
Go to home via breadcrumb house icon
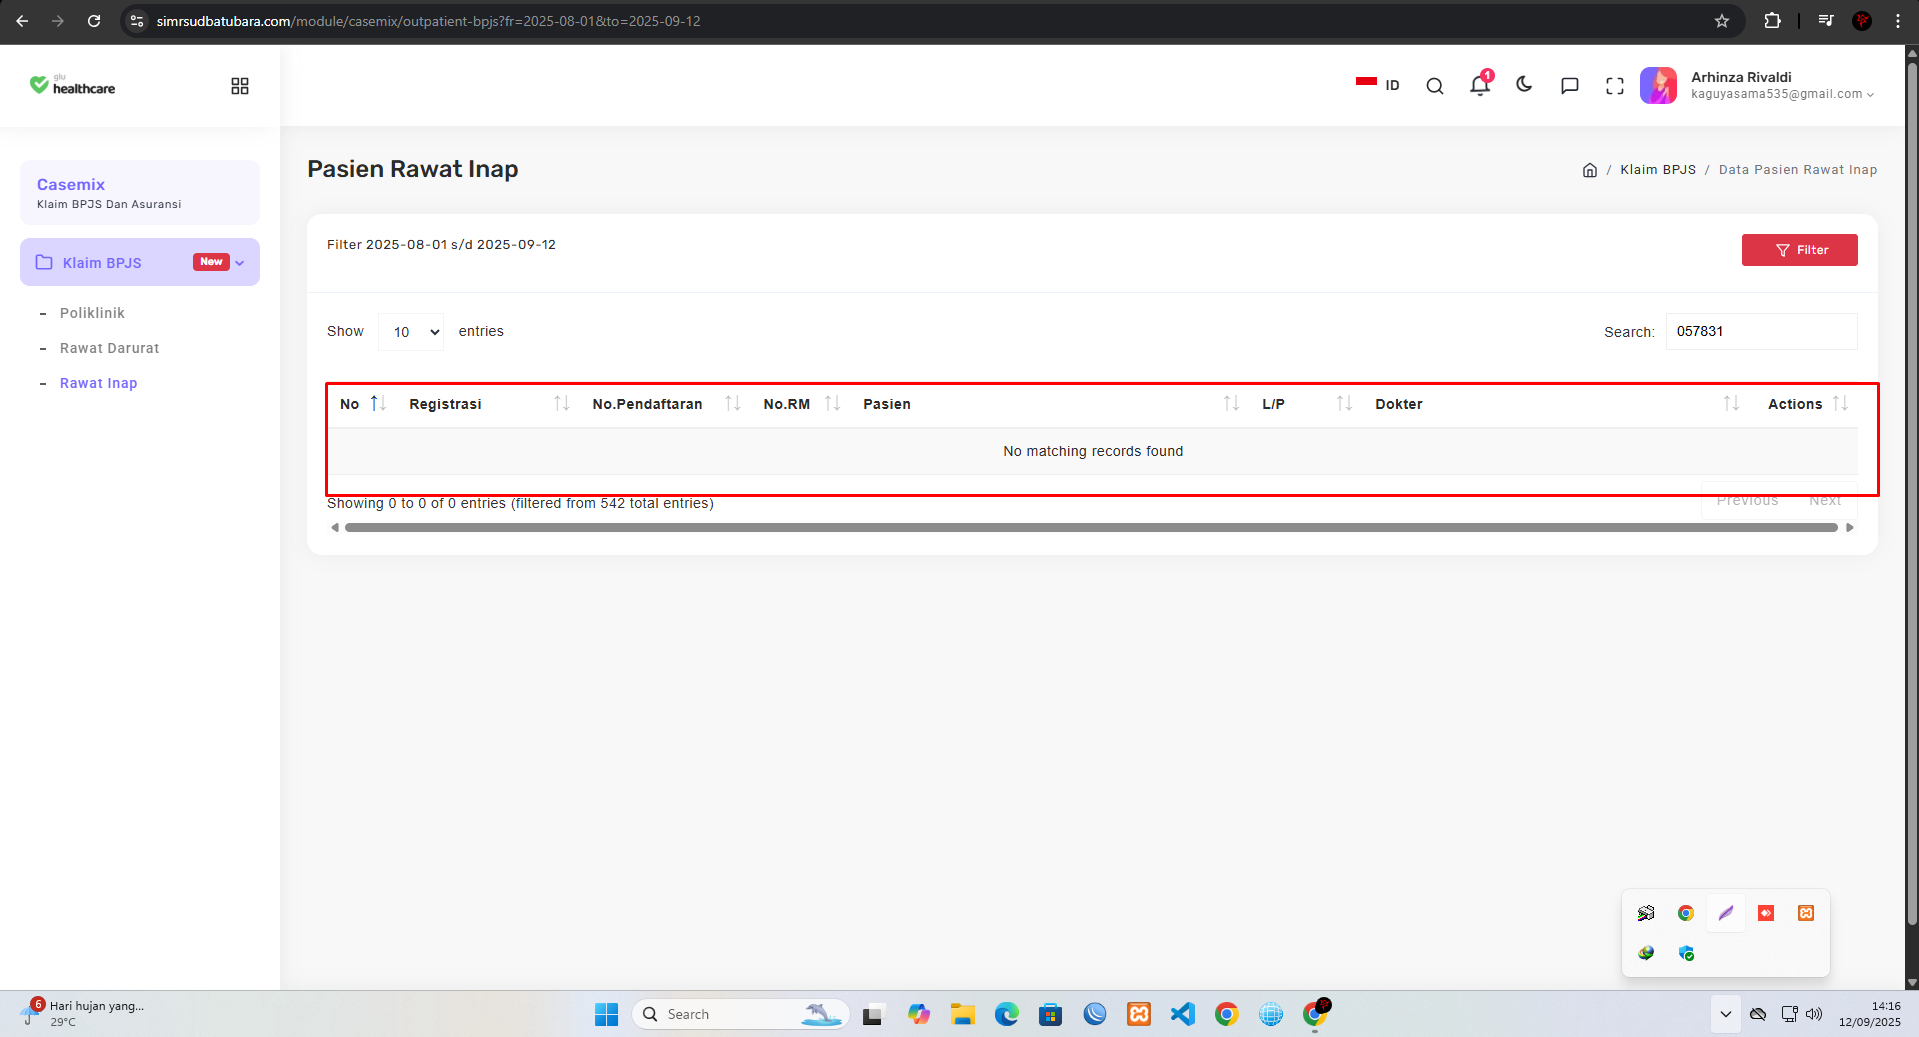tap(1590, 170)
